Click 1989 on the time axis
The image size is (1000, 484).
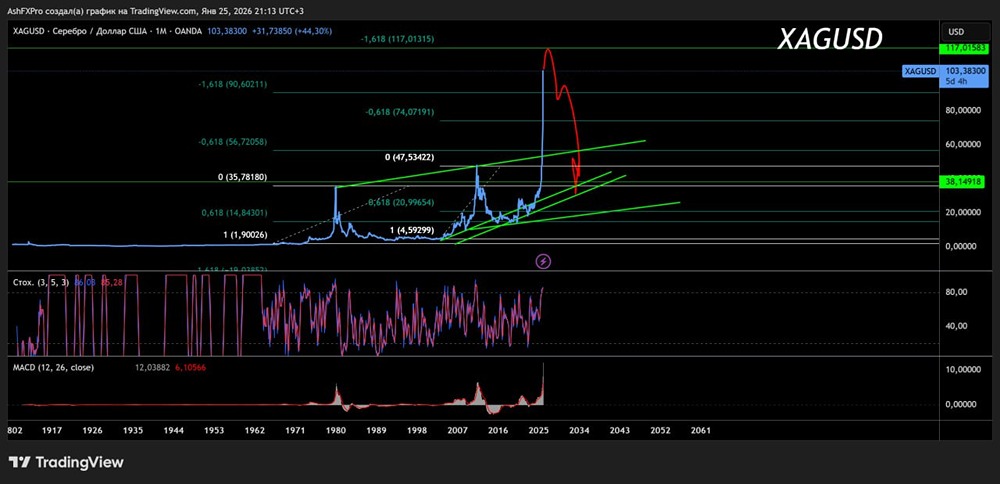pyautogui.click(x=376, y=430)
